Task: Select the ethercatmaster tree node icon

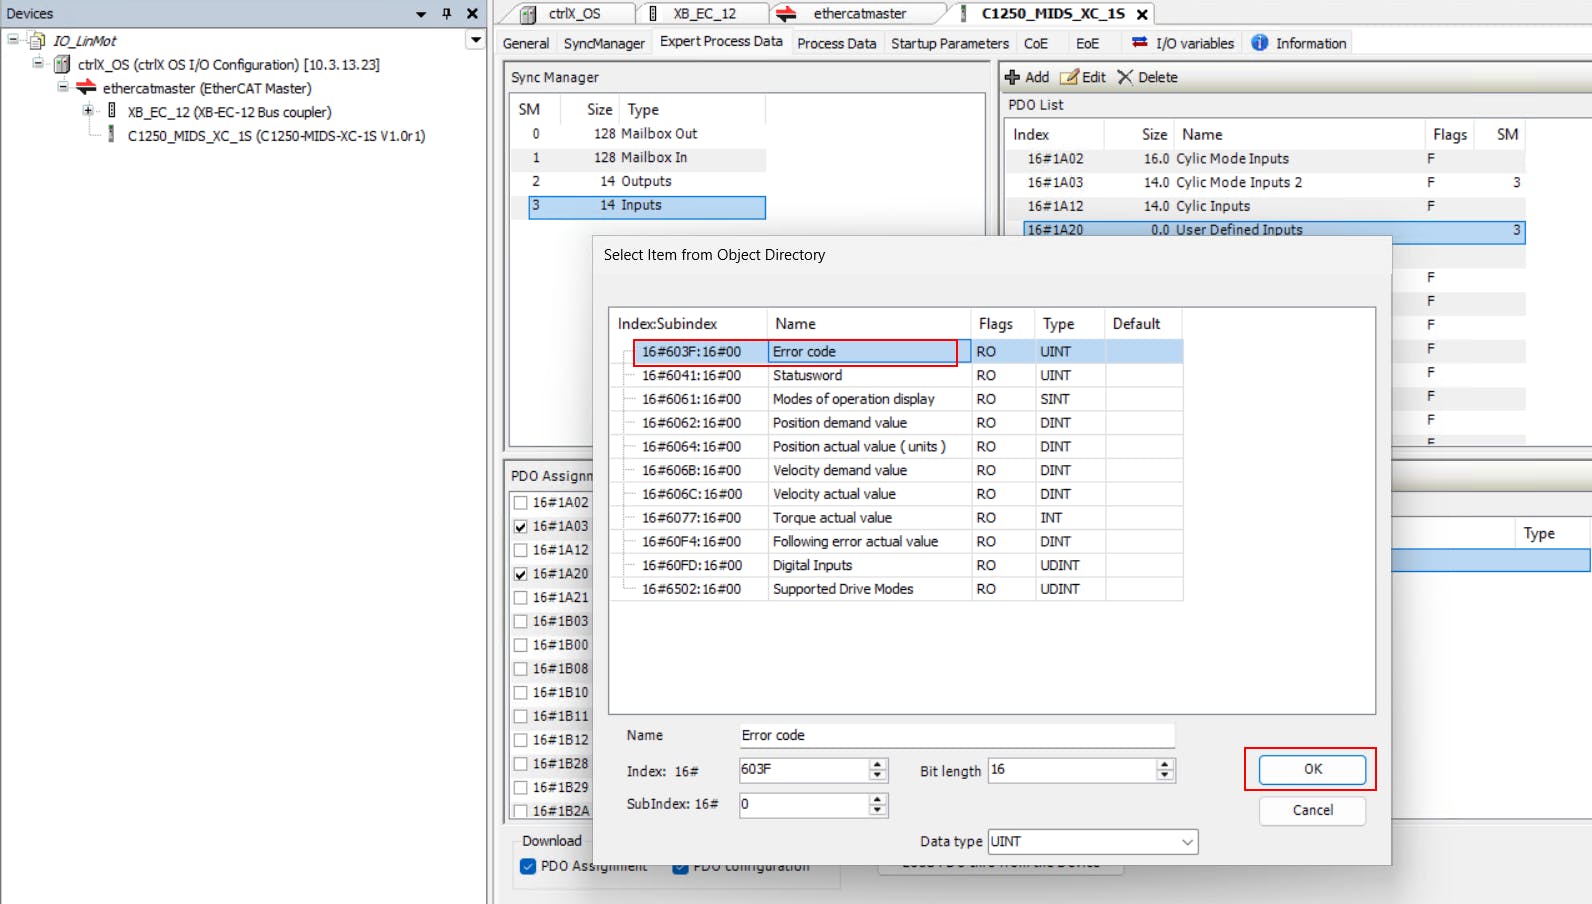Action: [87, 88]
